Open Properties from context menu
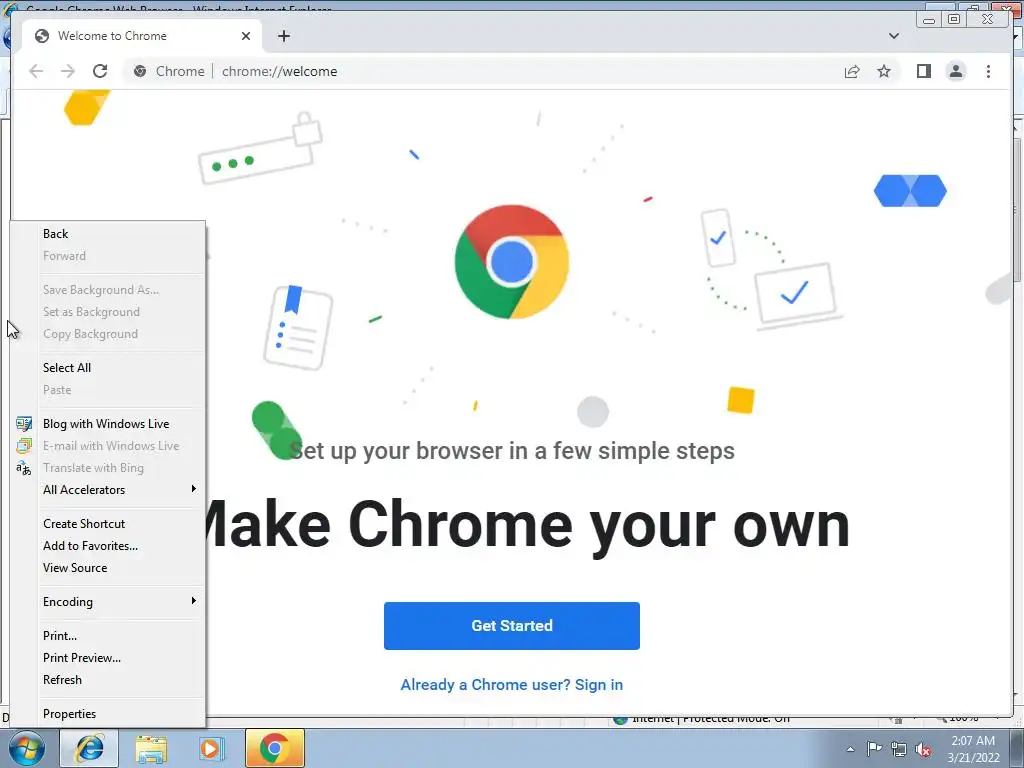The image size is (1024, 768). (x=107, y=714)
